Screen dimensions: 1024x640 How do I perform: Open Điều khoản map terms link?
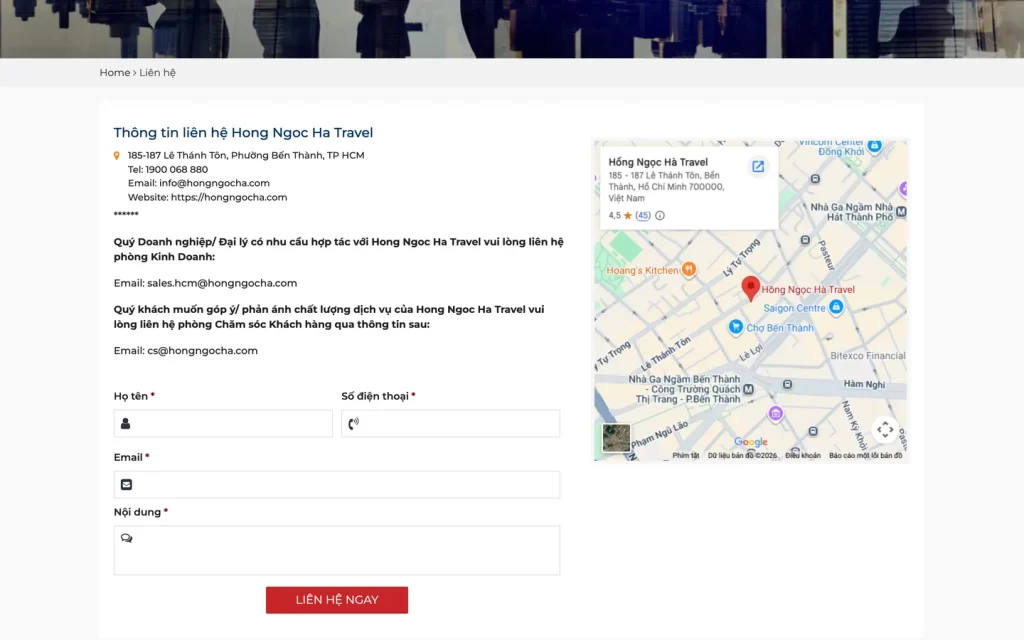point(803,456)
